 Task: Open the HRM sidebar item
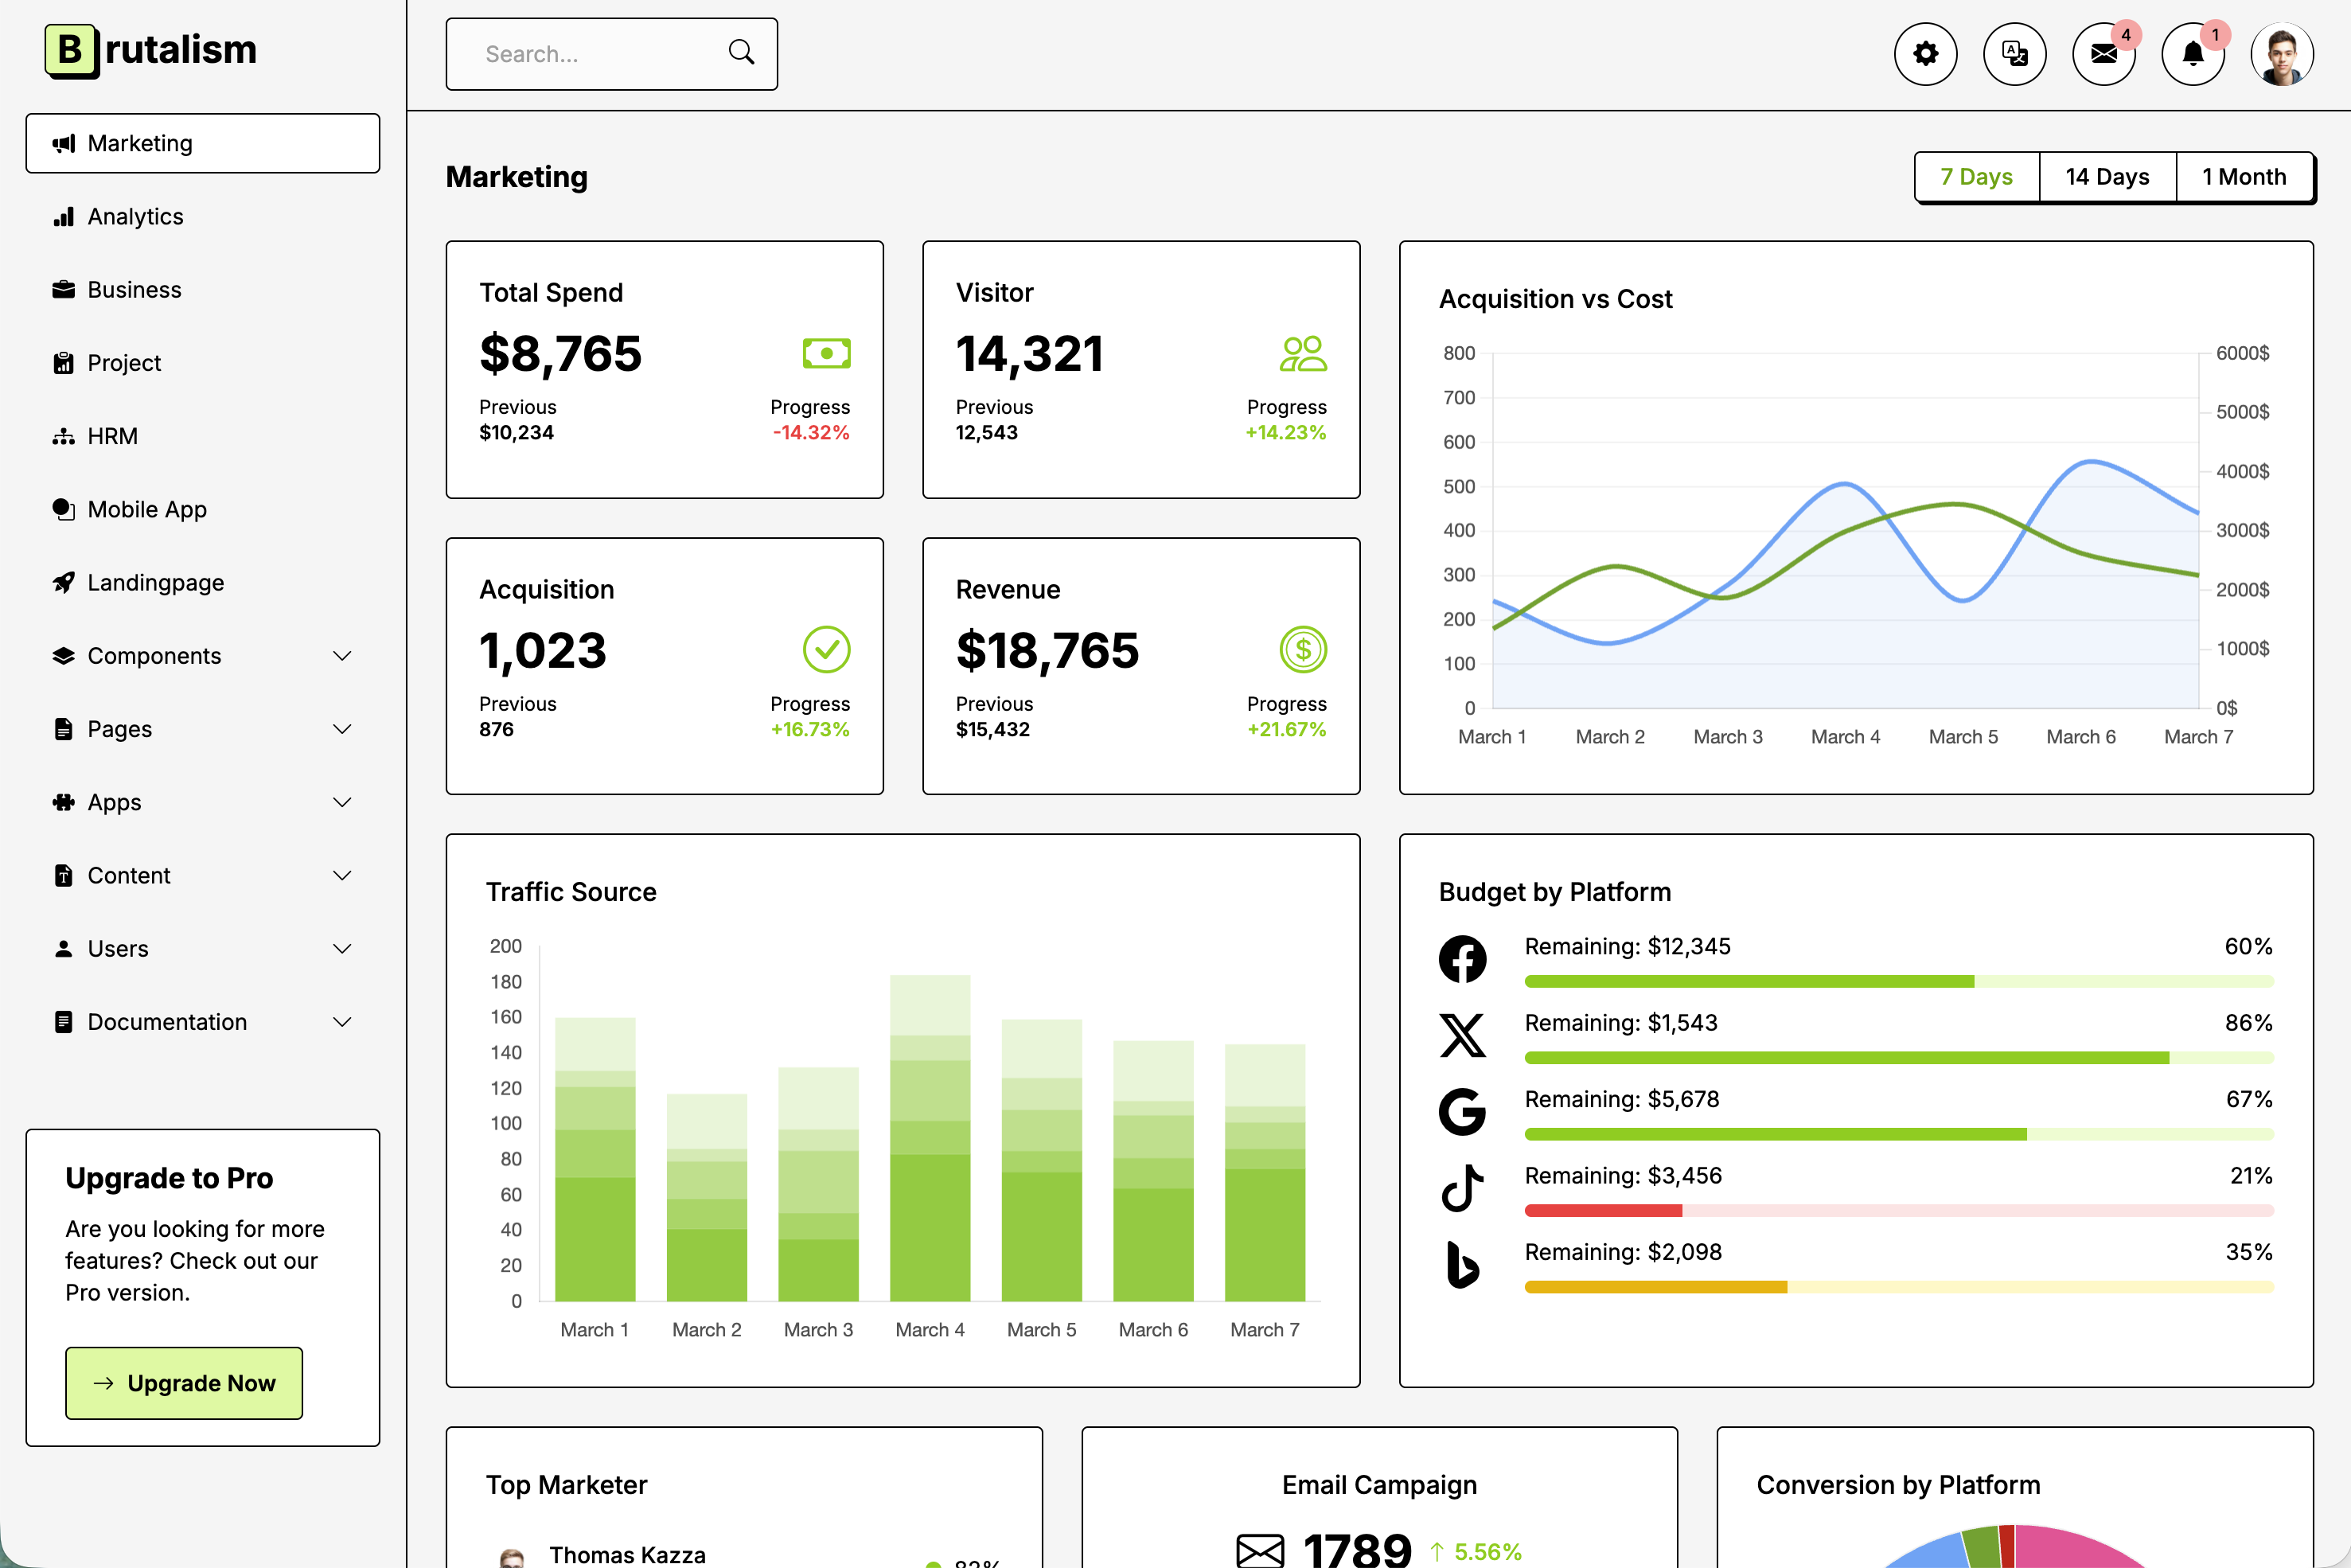[203, 437]
